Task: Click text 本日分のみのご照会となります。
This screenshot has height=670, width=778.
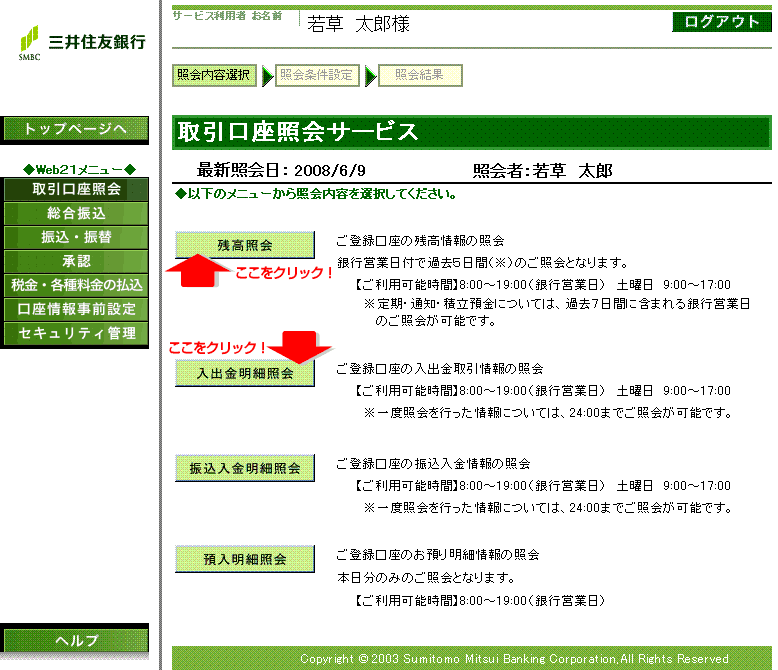Action: [427, 578]
